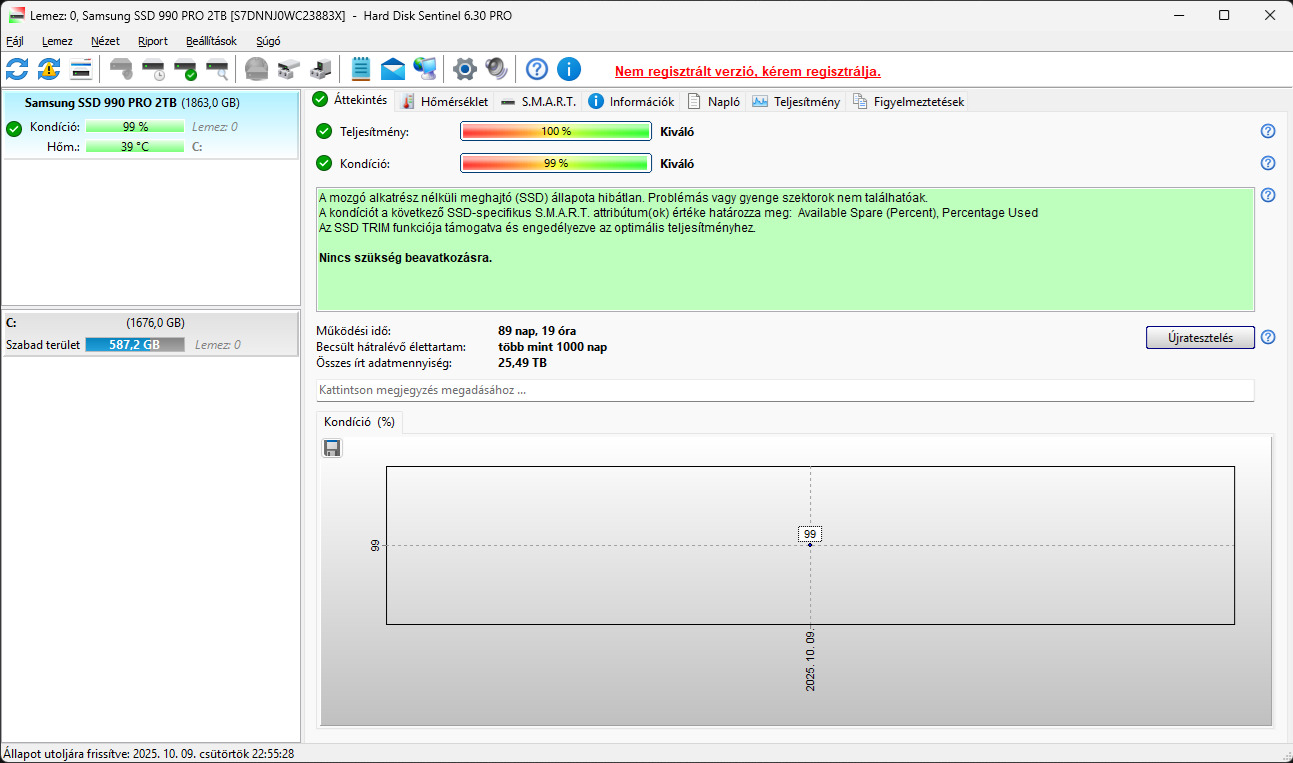Click the second drive-with-blocks icon beside the notepad
This screenshot has width=1293, height=763.
[321, 69]
